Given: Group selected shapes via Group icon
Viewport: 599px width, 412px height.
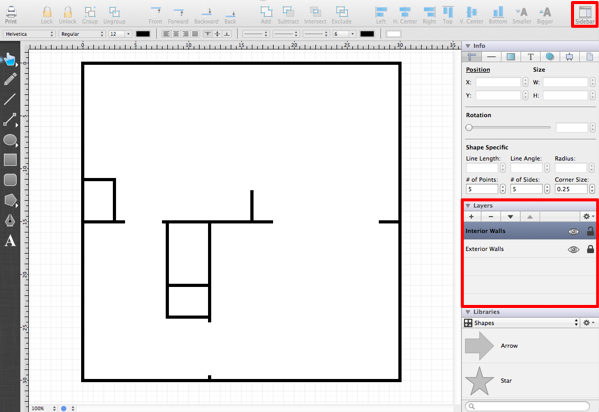Looking at the screenshot, I should pyautogui.click(x=90, y=15).
